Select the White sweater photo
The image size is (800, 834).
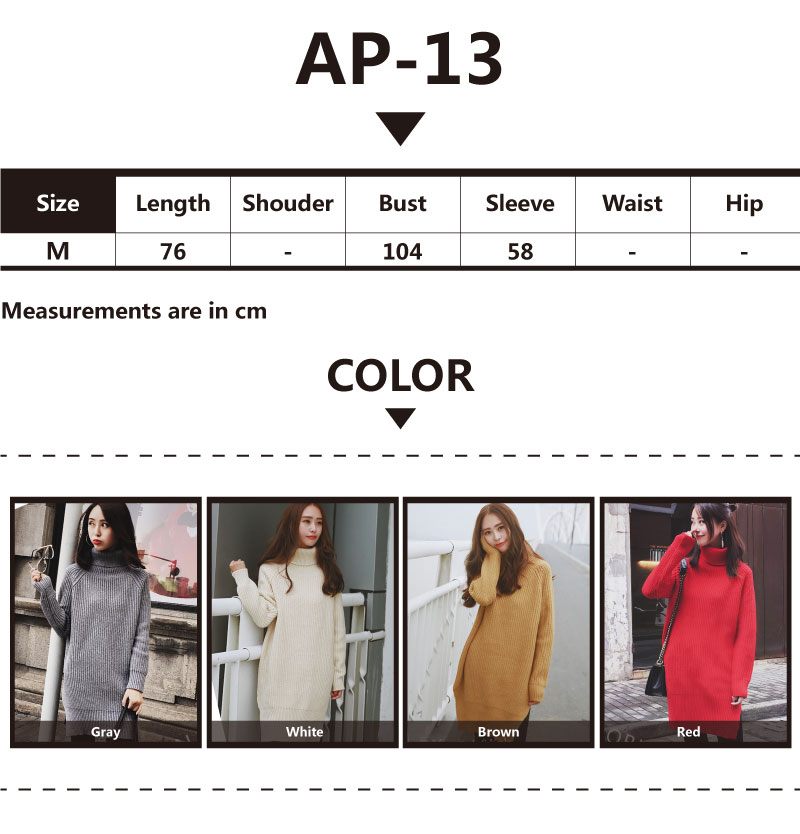(x=303, y=622)
